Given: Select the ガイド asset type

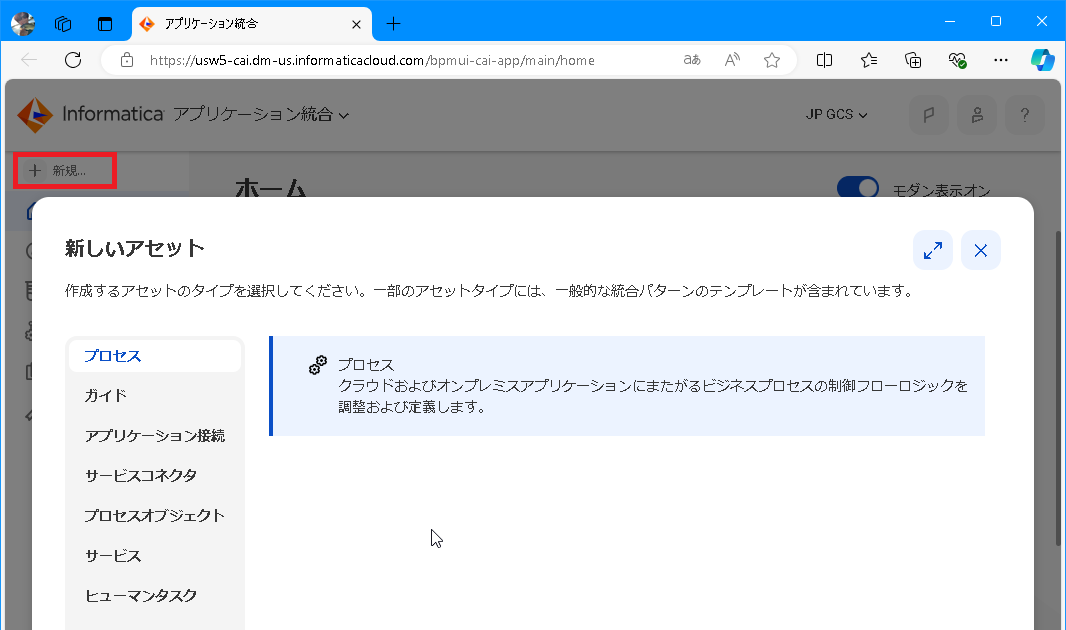Looking at the screenshot, I should [x=155, y=396].
